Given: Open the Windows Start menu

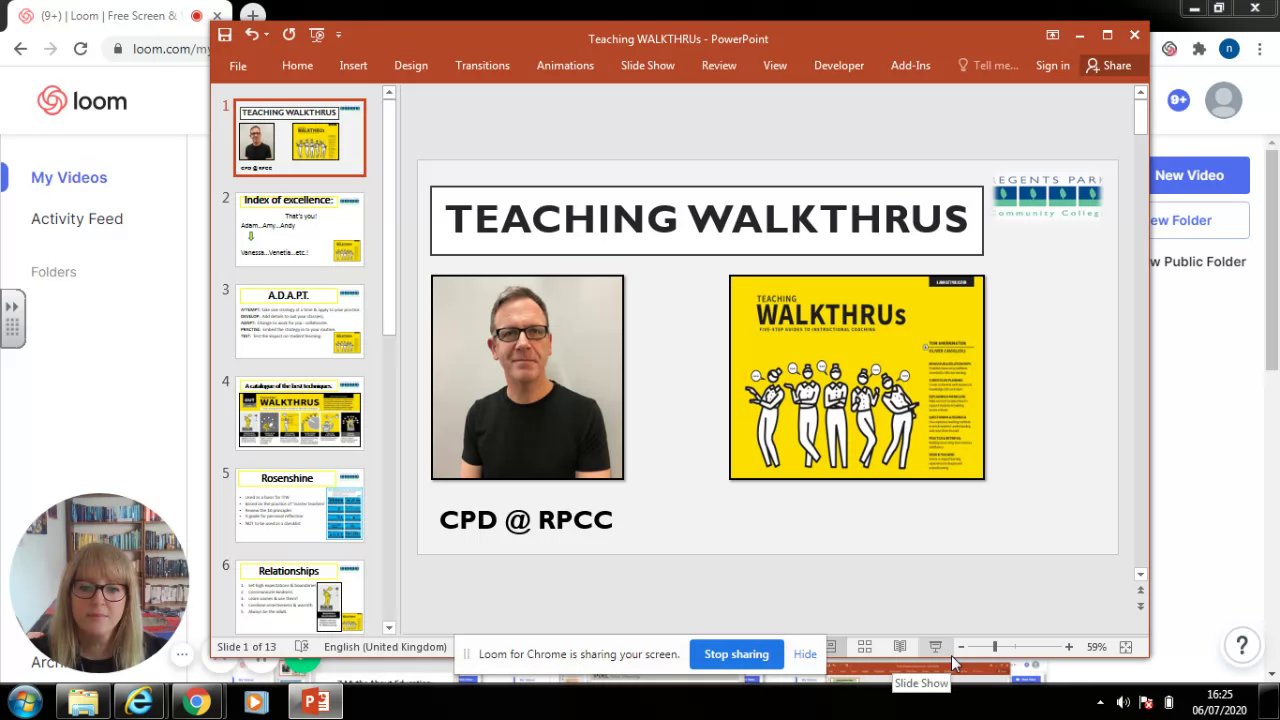Looking at the screenshot, I should click(23, 702).
